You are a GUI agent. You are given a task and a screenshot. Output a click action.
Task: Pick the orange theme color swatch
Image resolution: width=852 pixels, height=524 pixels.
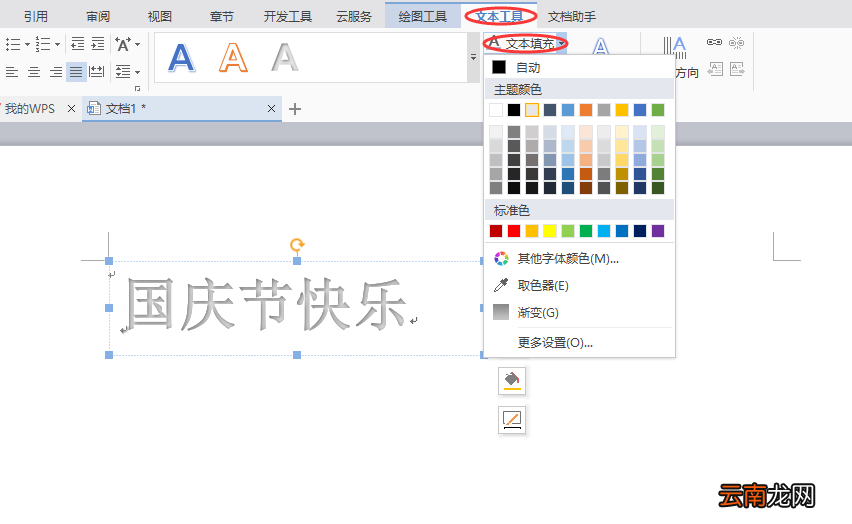pyautogui.click(x=586, y=110)
